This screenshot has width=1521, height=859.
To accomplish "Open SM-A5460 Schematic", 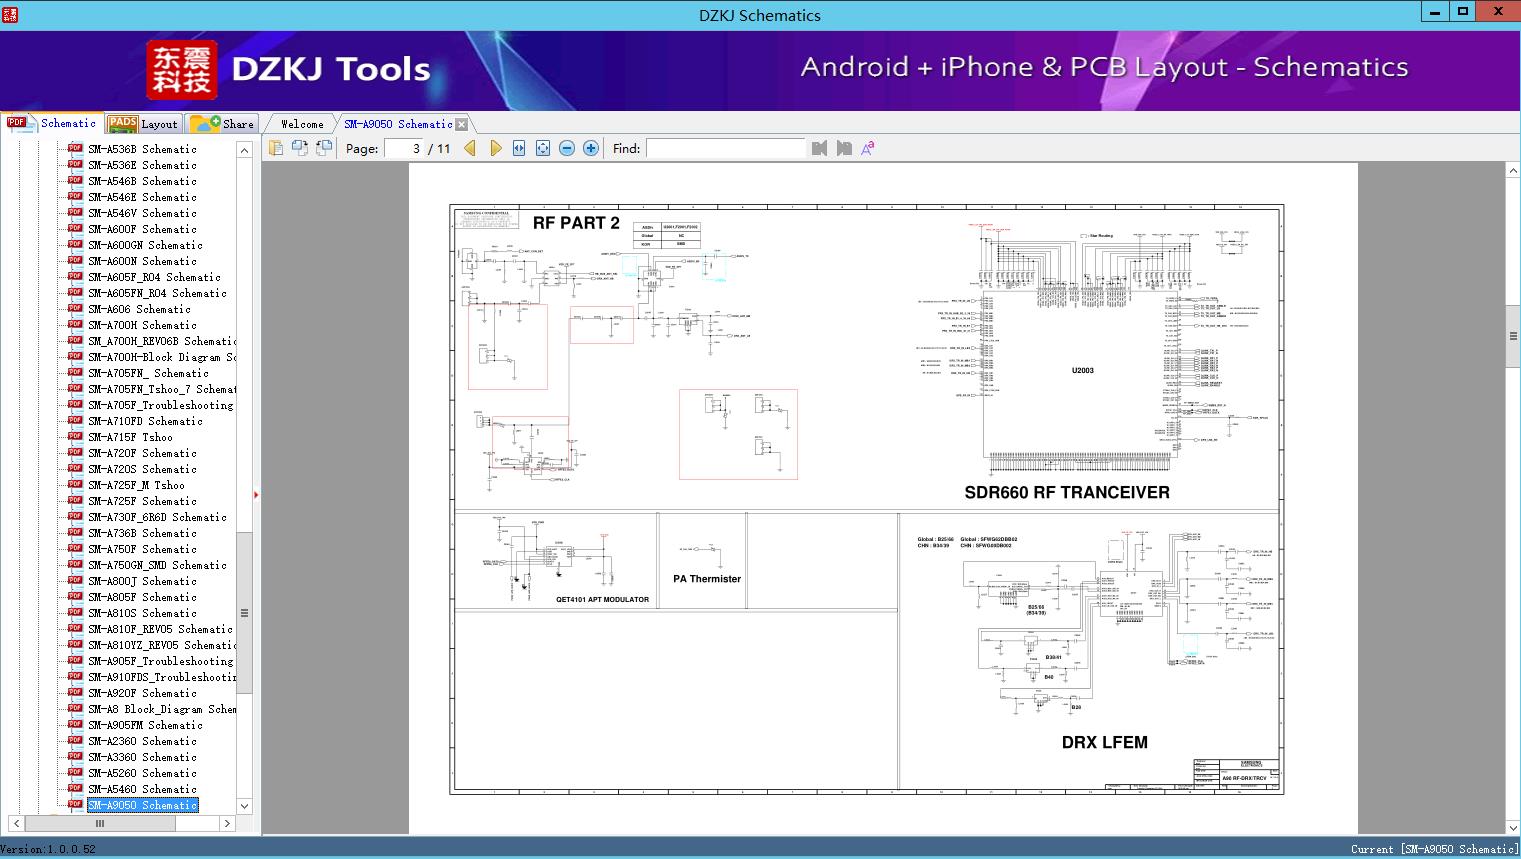I will (142, 789).
